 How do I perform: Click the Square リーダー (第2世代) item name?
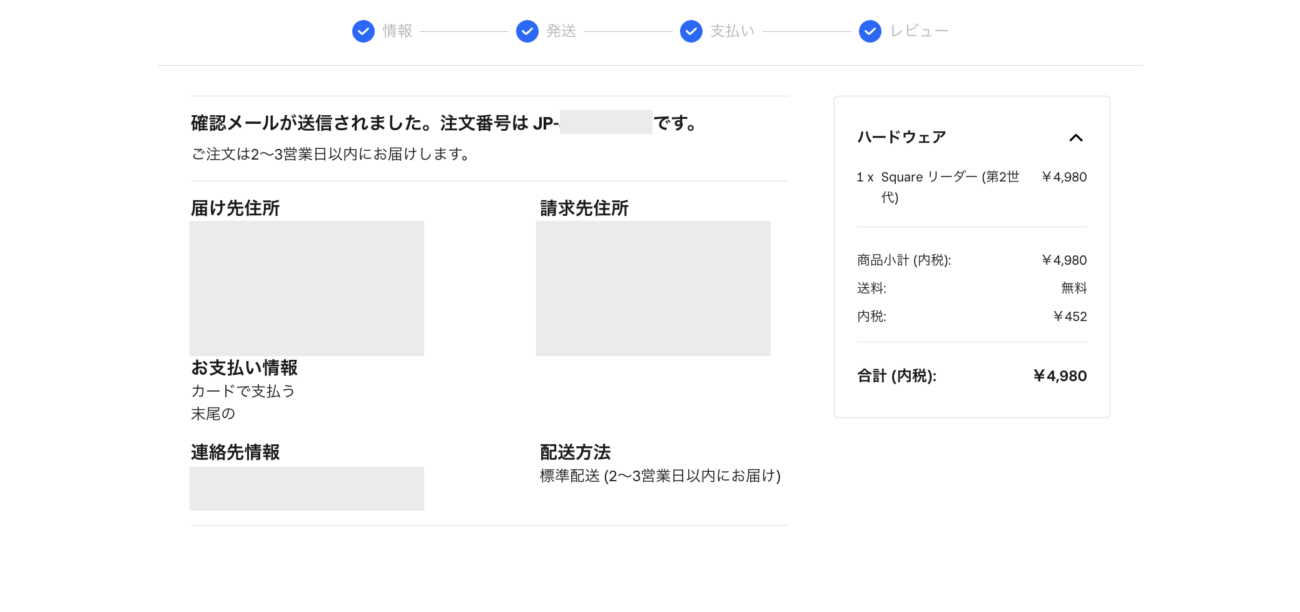pos(950,187)
